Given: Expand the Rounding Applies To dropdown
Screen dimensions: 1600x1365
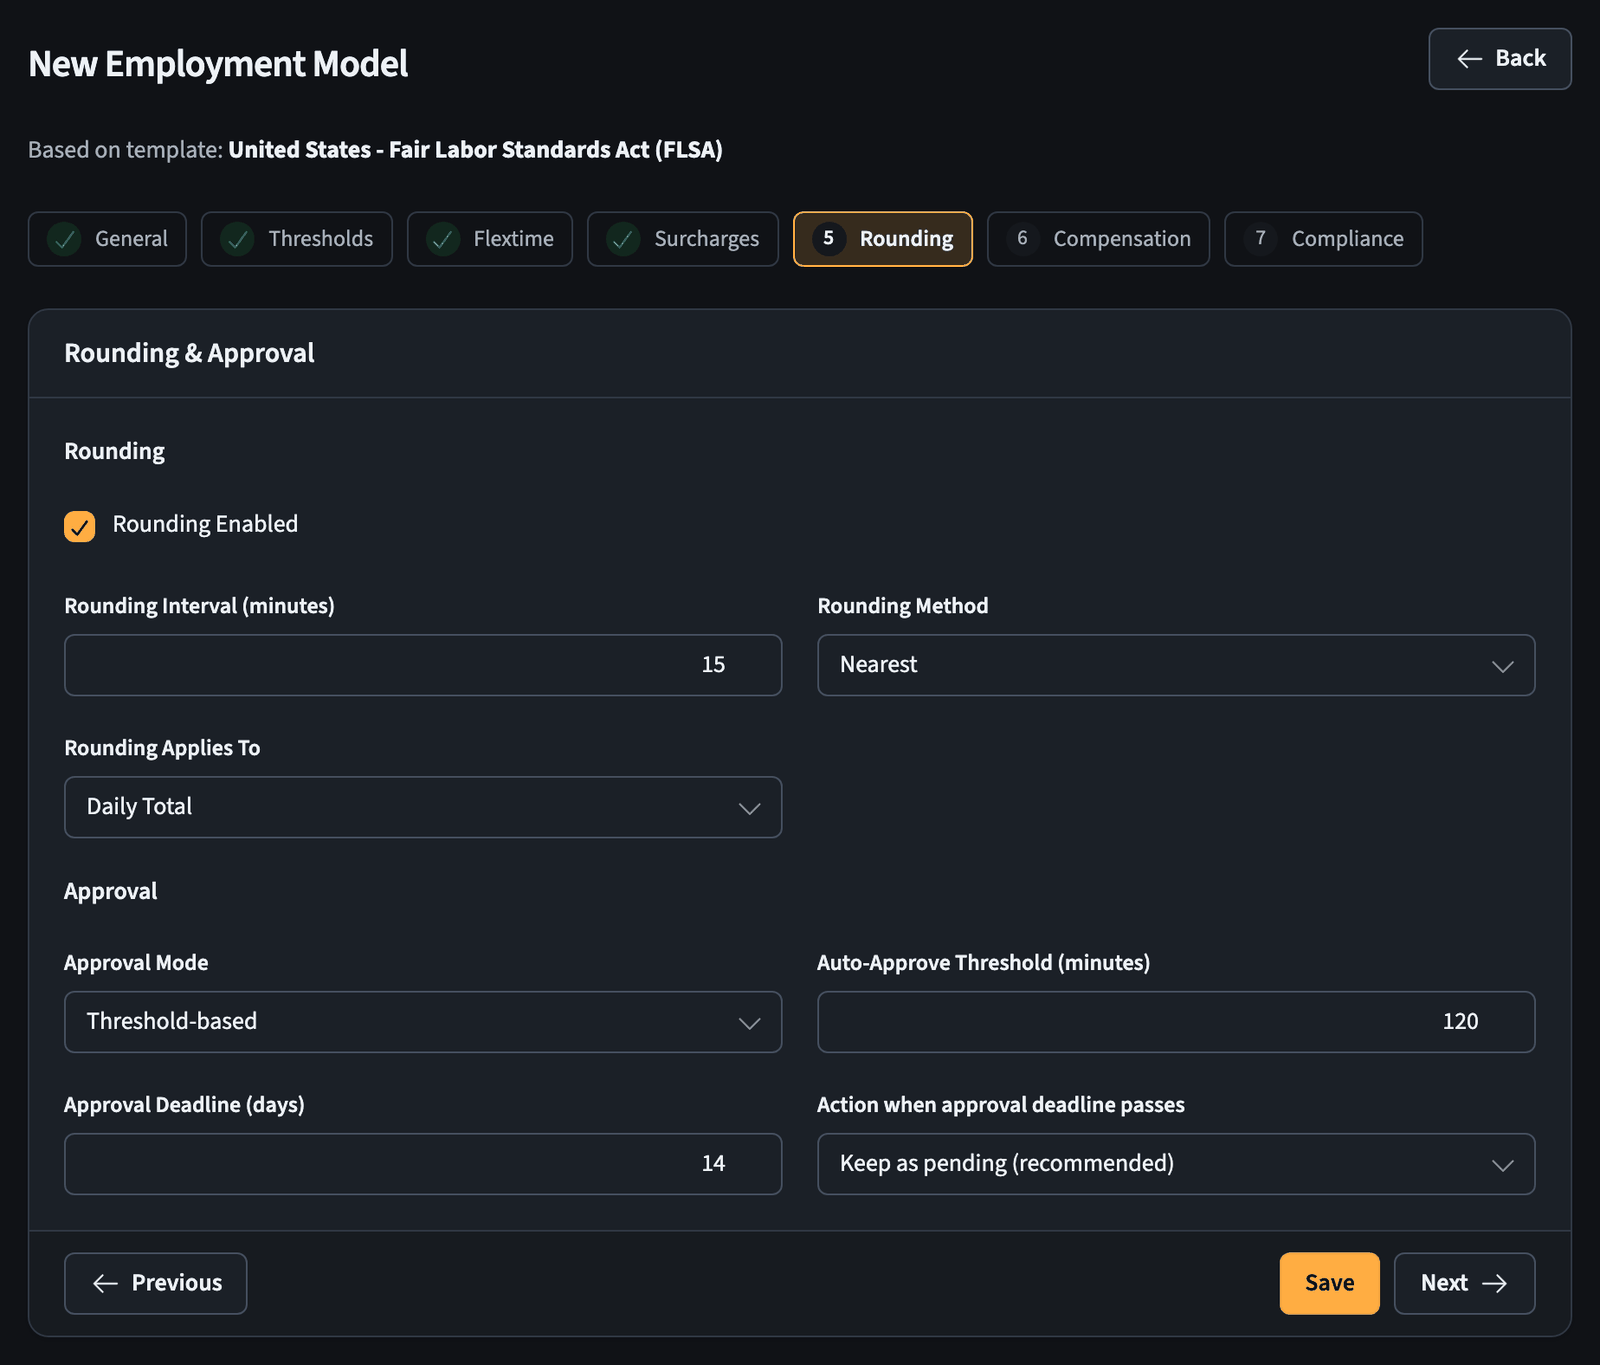Looking at the screenshot, I should (x=423, y=807).
